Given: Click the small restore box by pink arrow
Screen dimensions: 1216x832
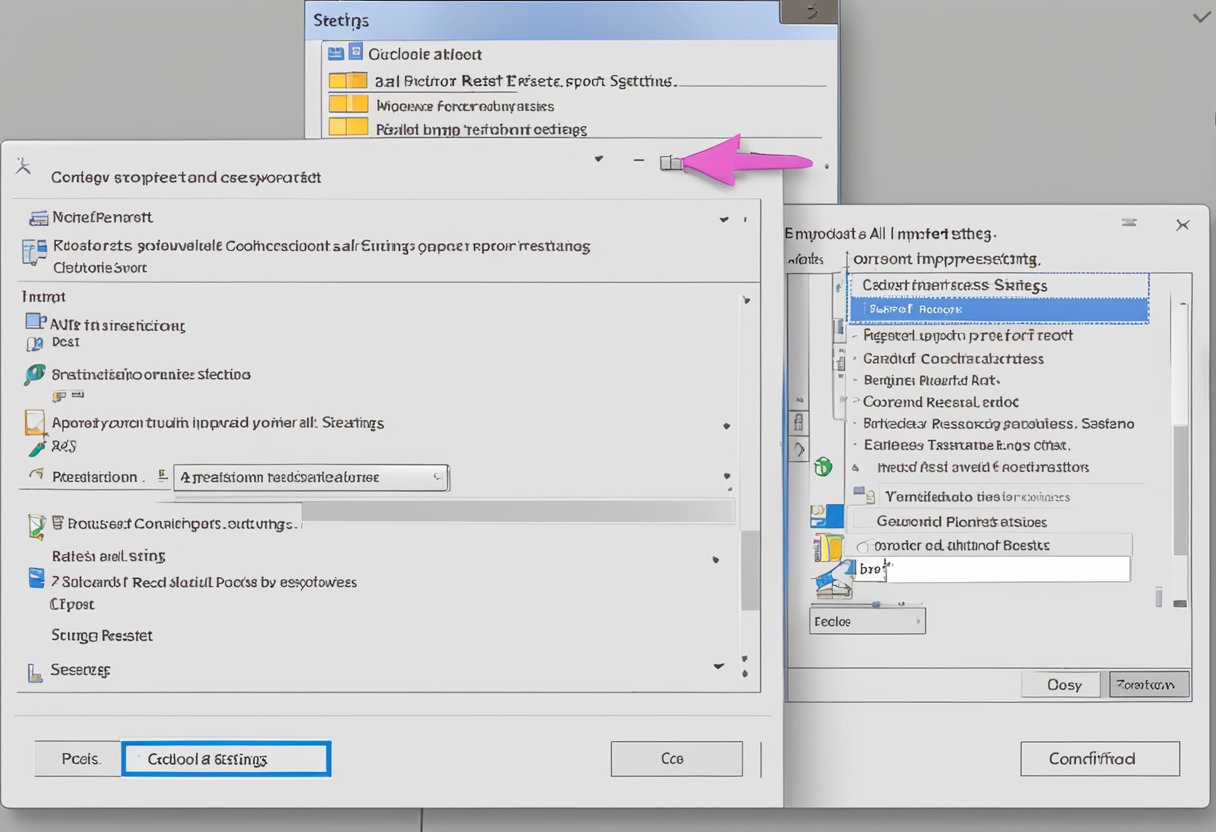Looking at the screenshot, I should 671,163.
